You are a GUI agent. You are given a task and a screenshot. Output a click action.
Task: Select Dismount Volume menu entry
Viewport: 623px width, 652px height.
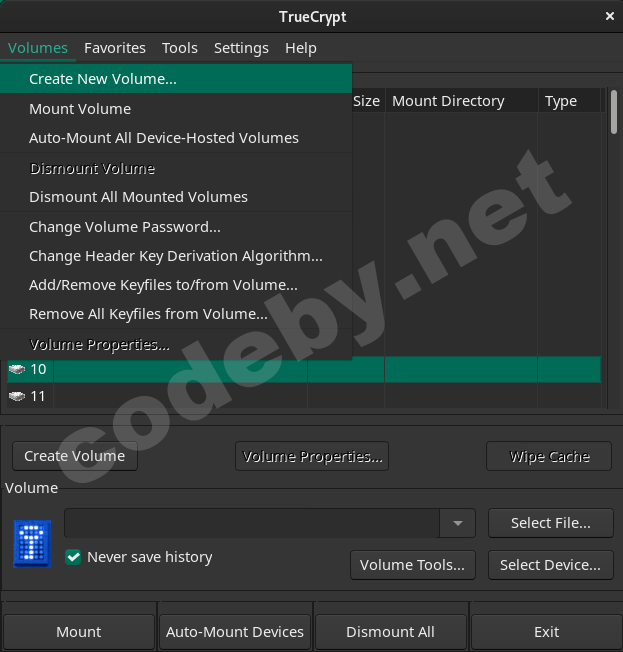(176, 168)
